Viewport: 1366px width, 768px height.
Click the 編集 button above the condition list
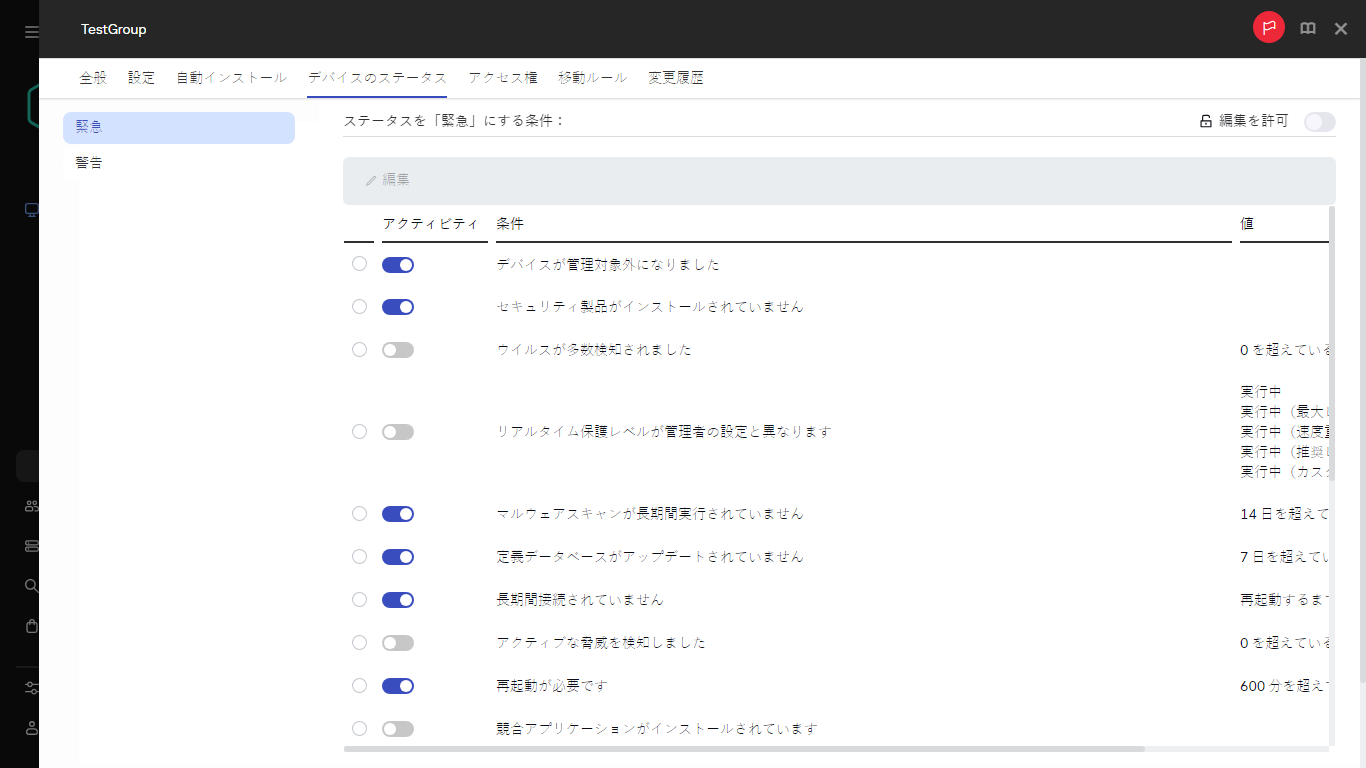(x=389, y=180)
